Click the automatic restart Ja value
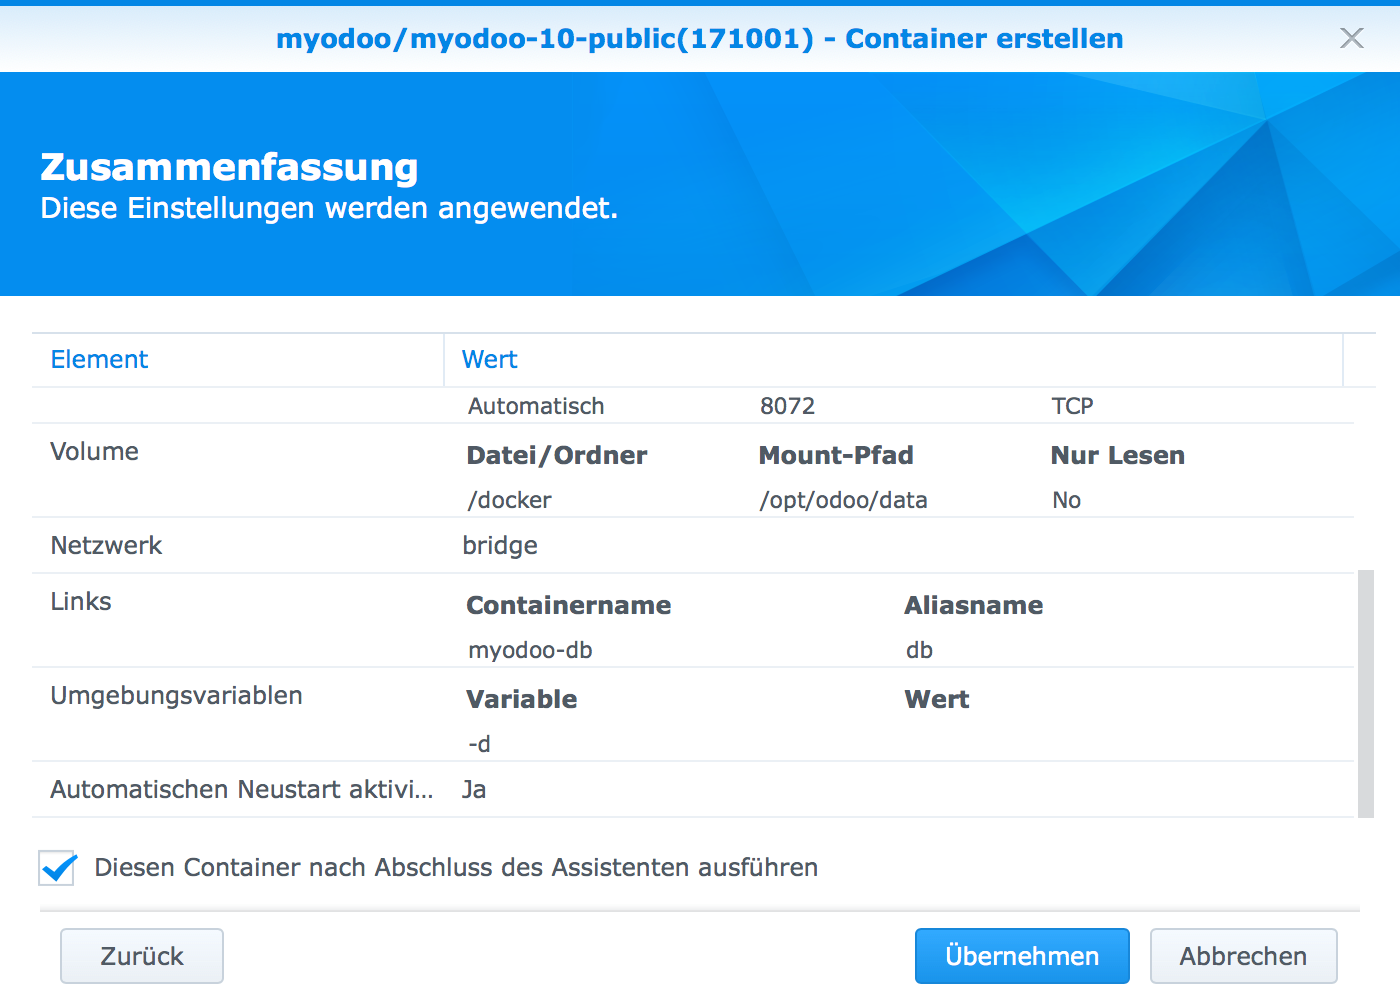 pos(474,789)
